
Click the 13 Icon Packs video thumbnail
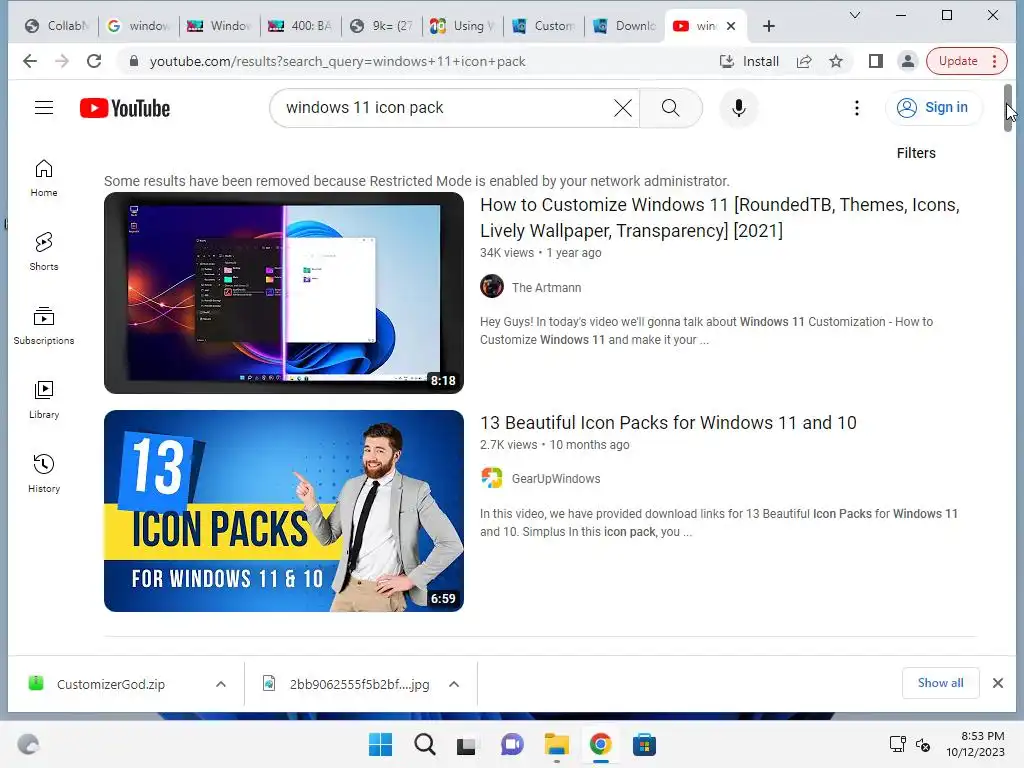[x=284, y=511]
